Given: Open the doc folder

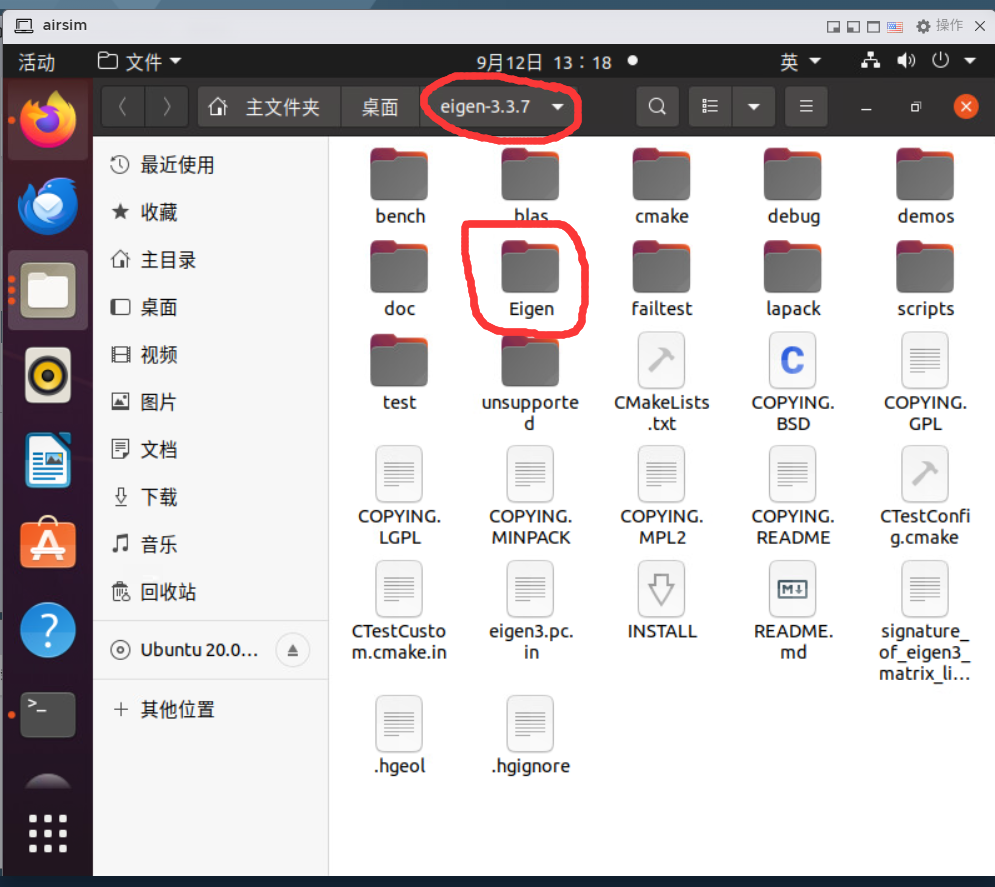Looking at the screenshot, I should [x=399, y=279].
